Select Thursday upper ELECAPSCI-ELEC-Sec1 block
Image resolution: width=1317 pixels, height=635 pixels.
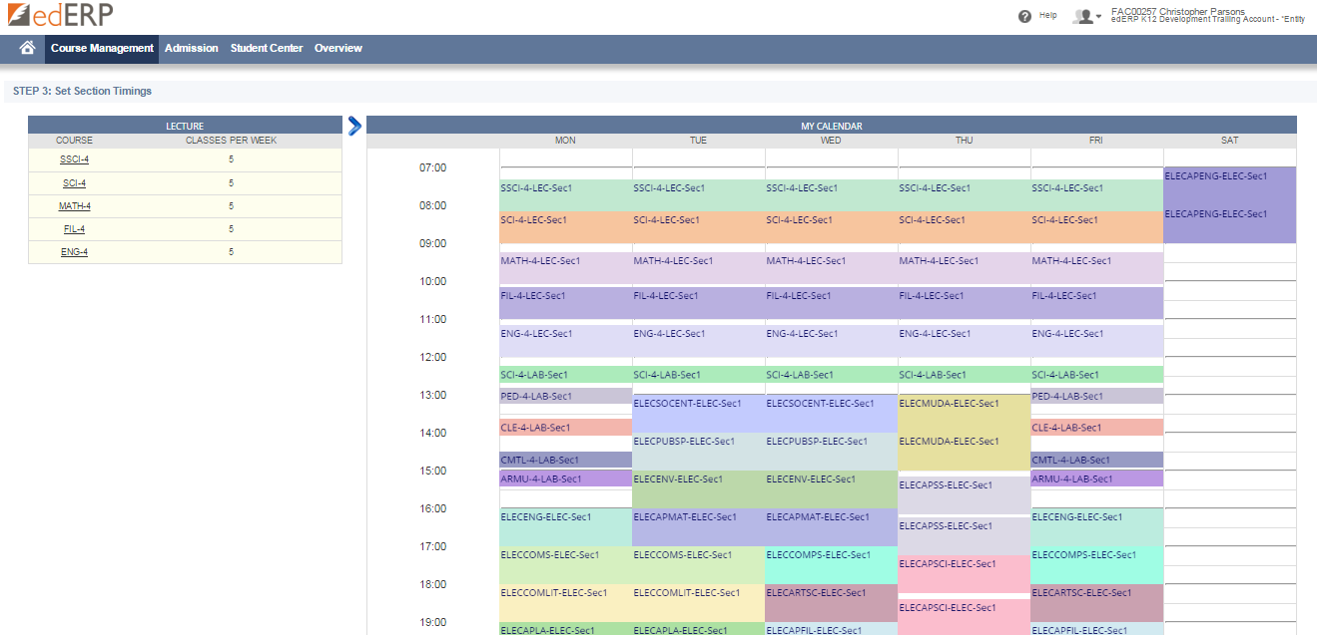965,575
